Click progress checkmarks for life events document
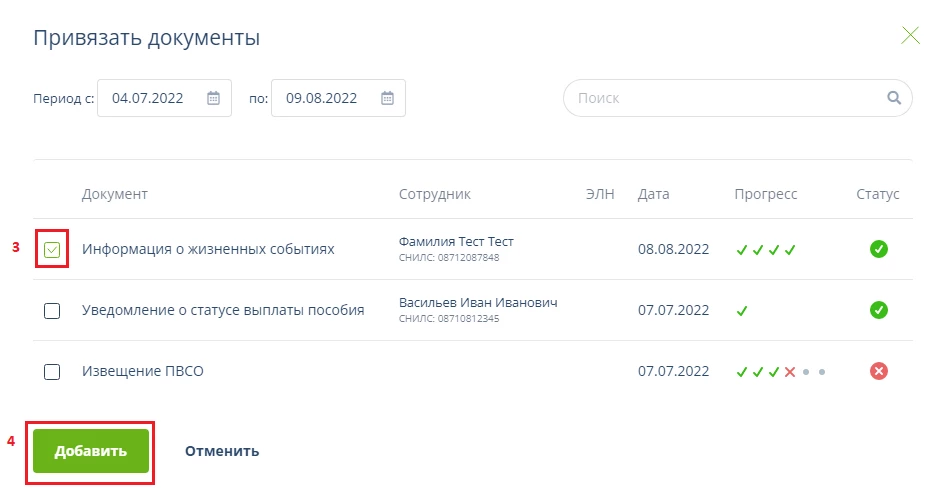The height and width of the screenshot is (497, 946). coord(765,250)
